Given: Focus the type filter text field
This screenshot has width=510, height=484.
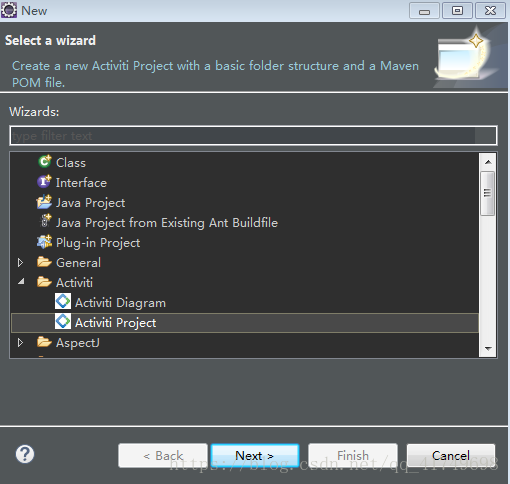Looking at the screenshot, I should [253, 136].
